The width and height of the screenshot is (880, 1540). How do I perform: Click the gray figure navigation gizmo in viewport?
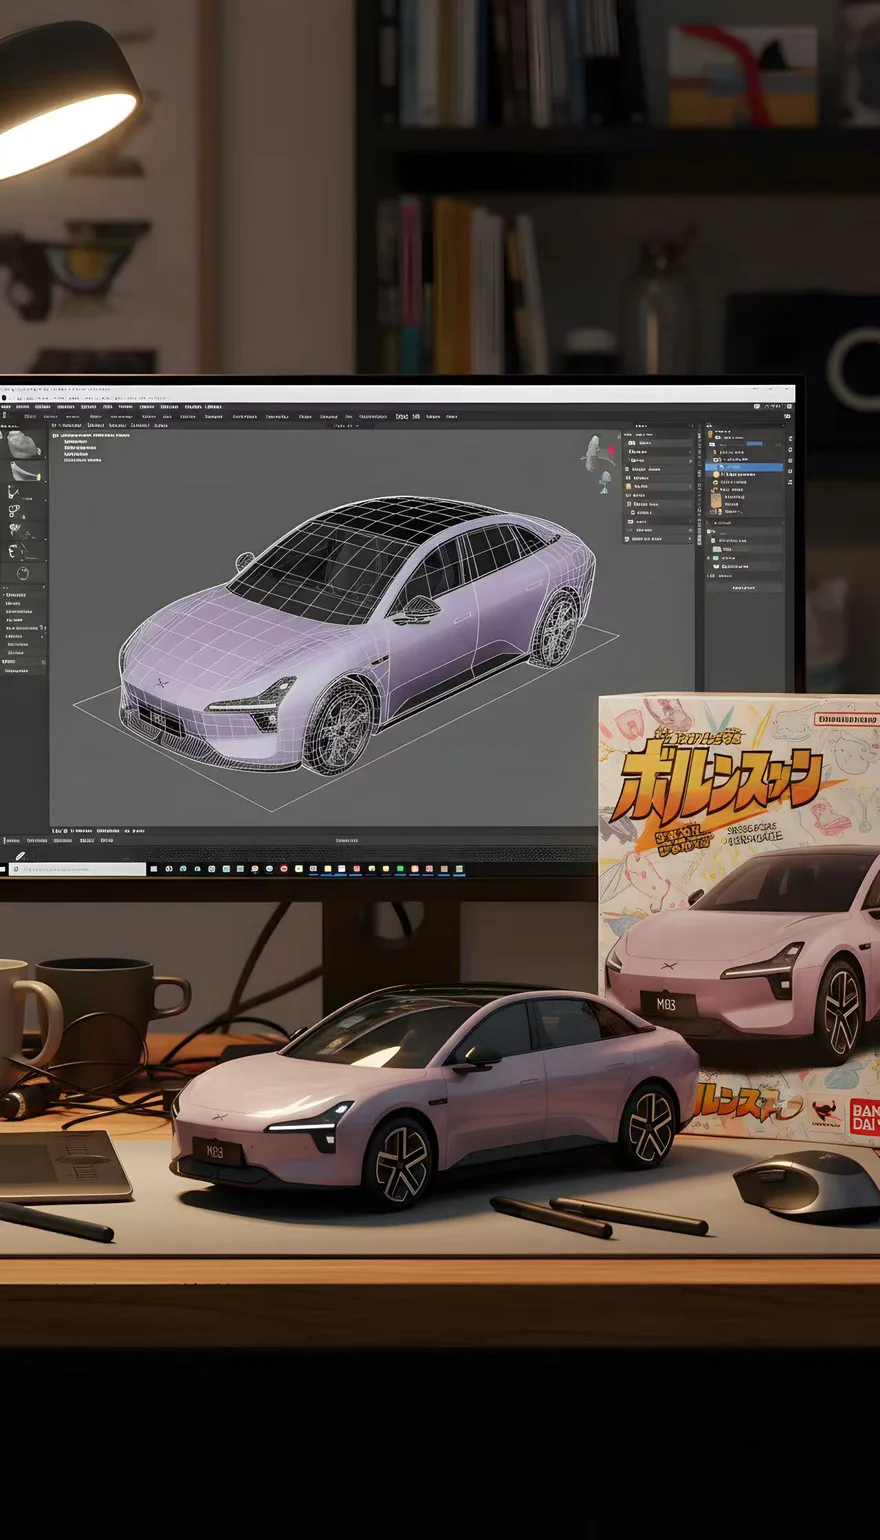coord(597,453)
